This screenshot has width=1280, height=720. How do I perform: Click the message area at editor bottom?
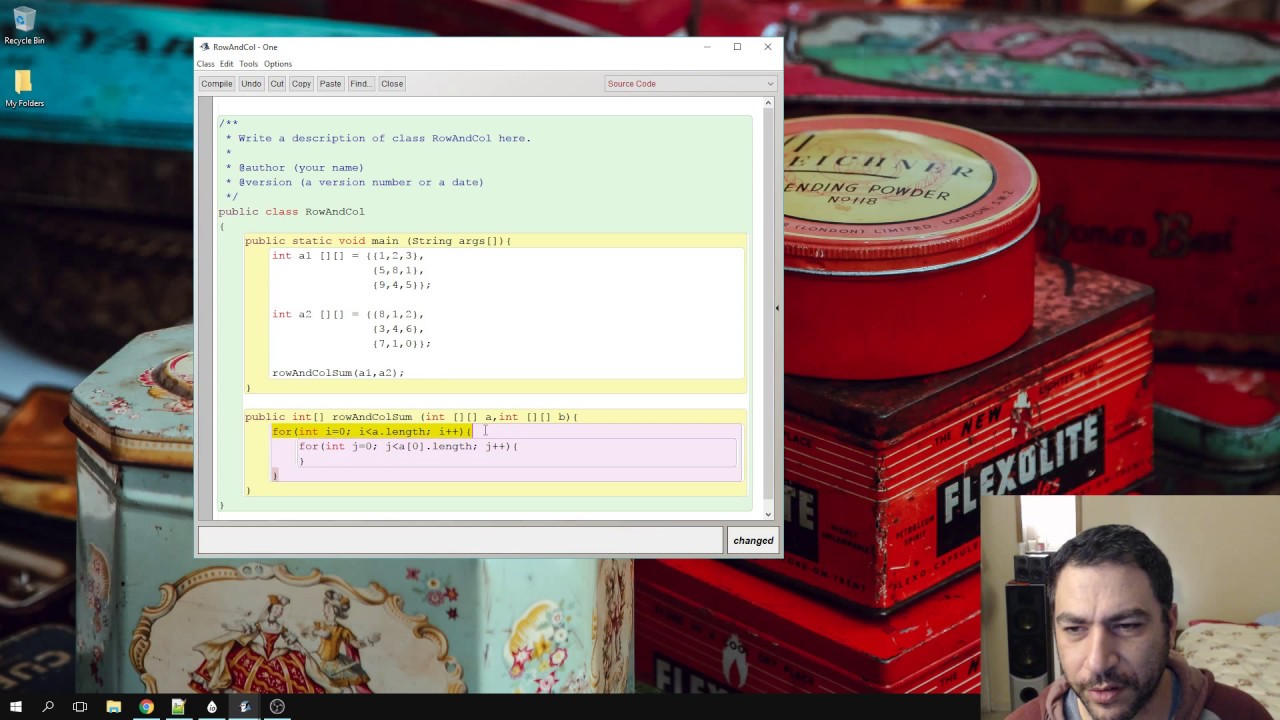(460, 540)
